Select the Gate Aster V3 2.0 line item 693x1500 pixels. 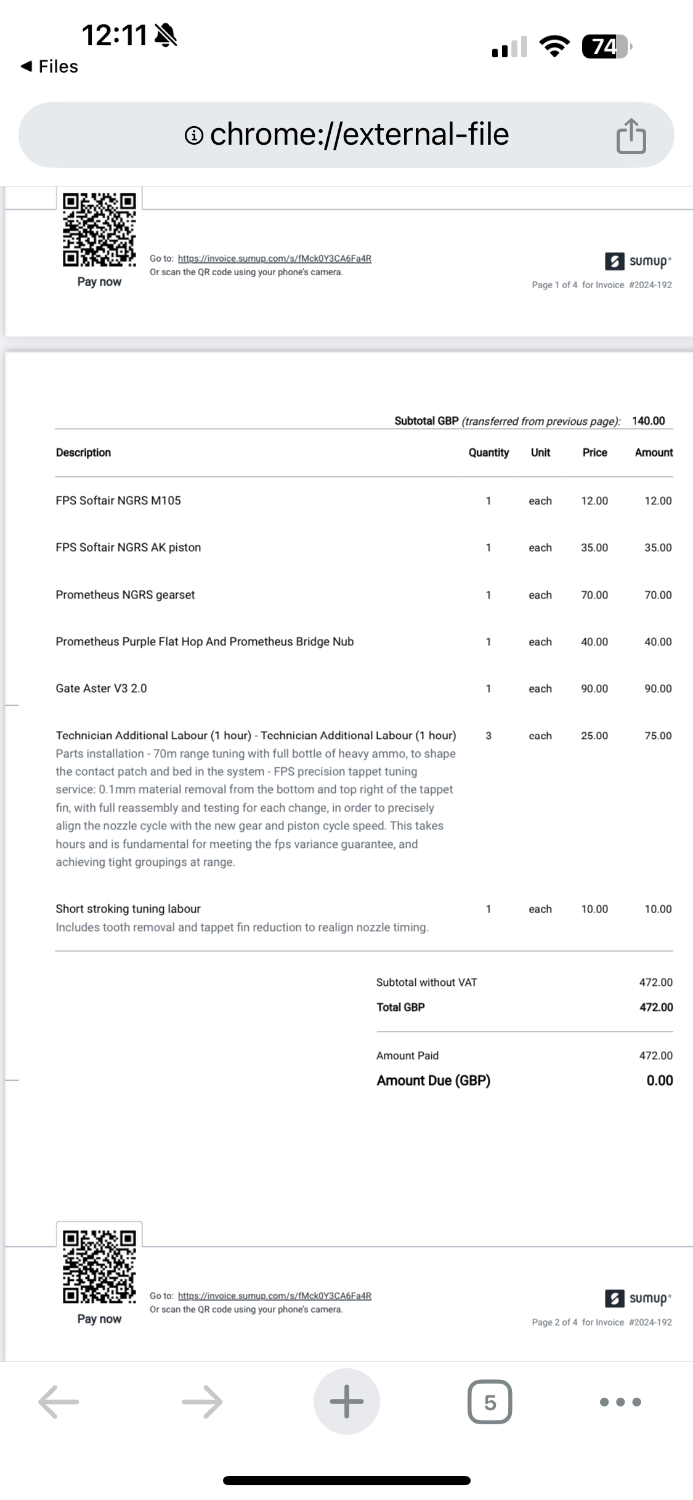[x=102, y=689]
